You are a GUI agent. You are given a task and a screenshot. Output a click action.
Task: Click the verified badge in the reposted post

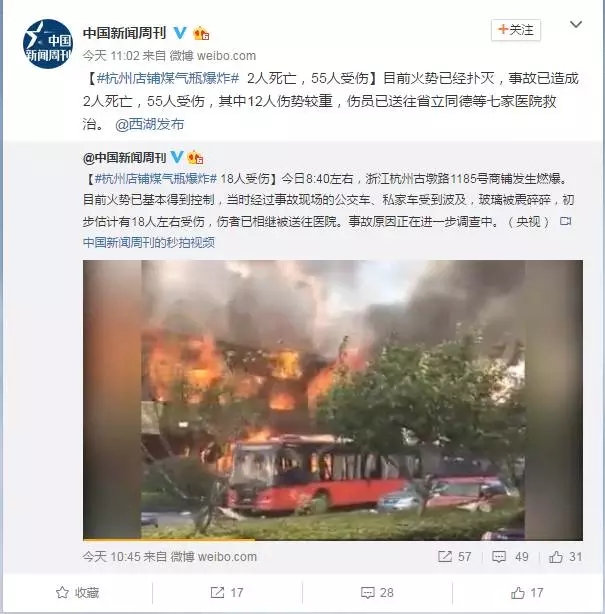point(177,157)
